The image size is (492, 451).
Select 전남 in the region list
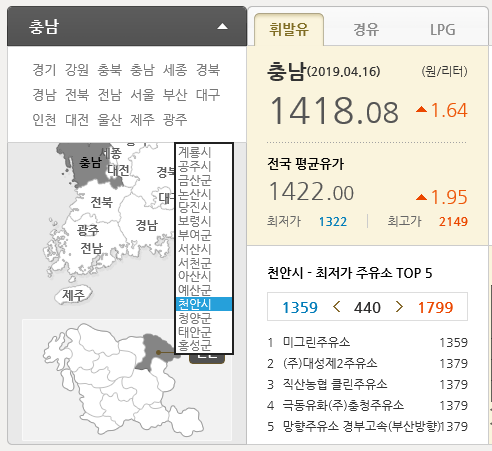(x=109, y=95)
